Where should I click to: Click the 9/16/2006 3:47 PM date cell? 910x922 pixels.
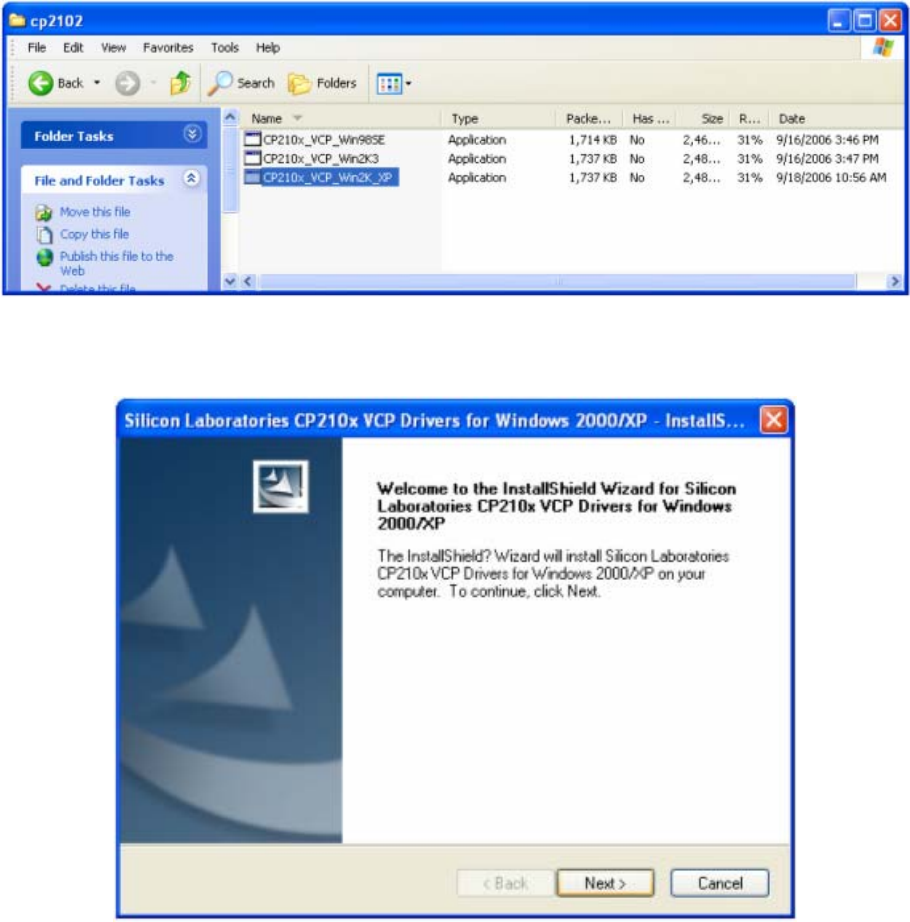(827, 159)
